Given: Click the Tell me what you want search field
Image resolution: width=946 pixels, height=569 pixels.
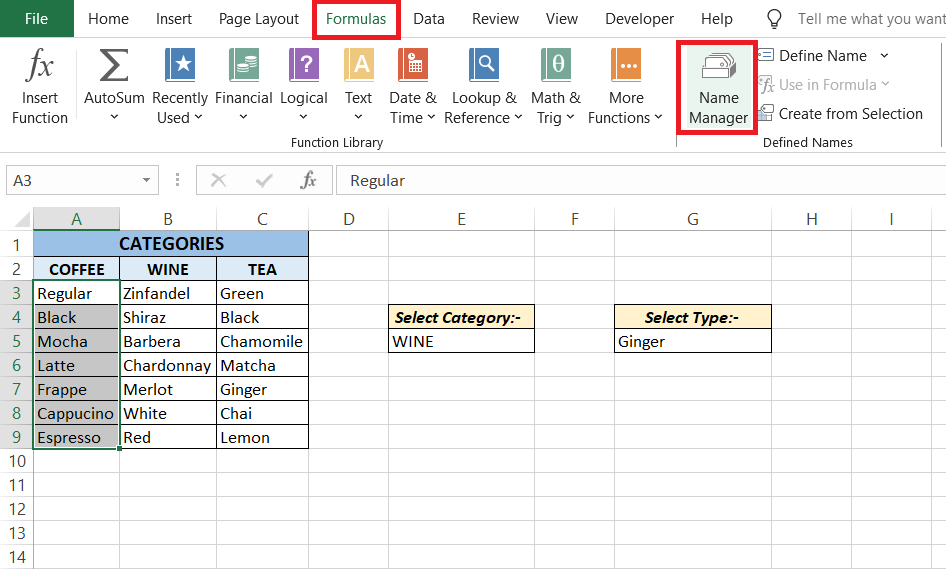Looking at the screenshot, I should tap(871, 19).
